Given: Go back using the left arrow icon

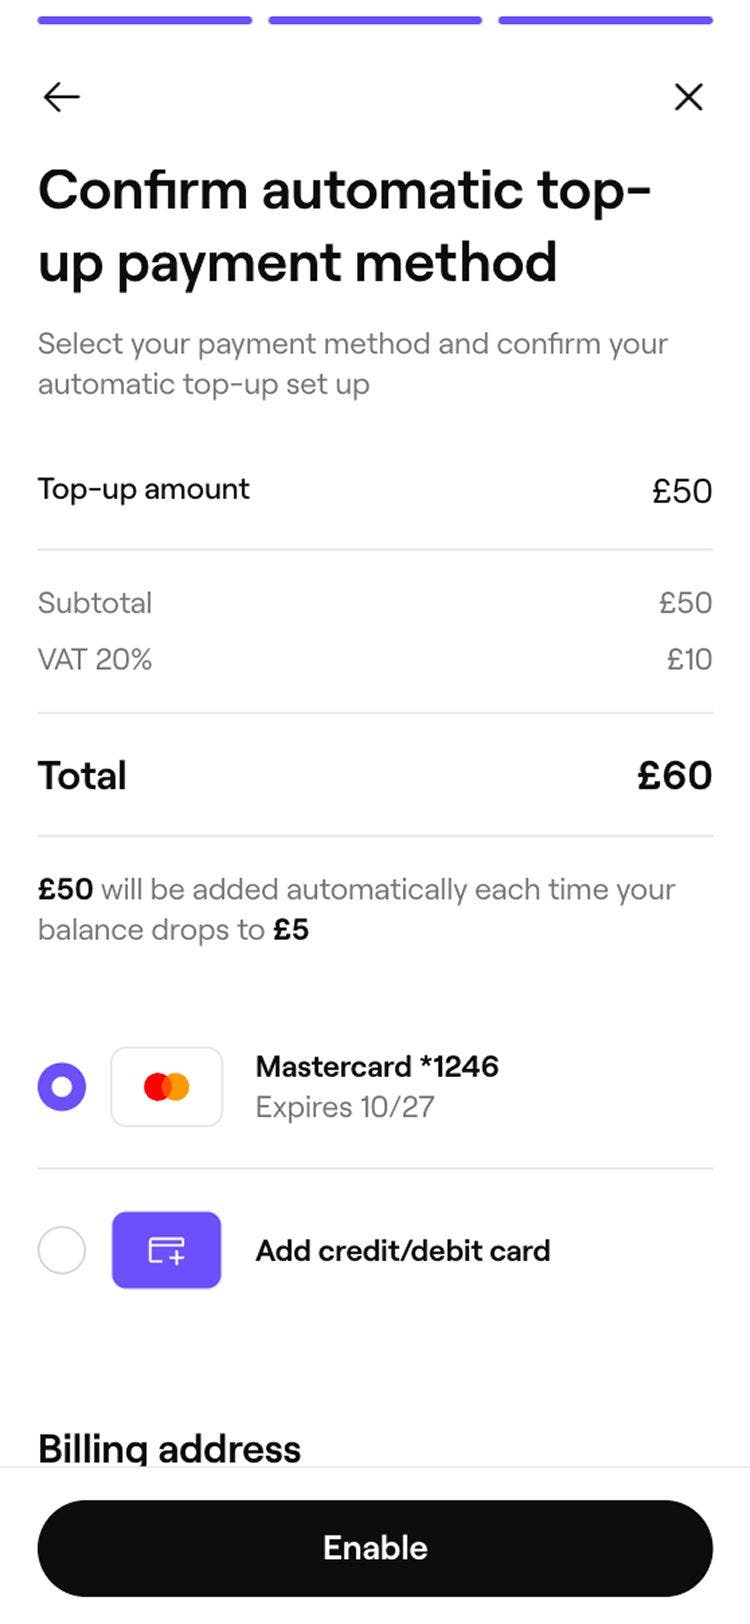Looking at the screenshot, I should tap(61, 97).
